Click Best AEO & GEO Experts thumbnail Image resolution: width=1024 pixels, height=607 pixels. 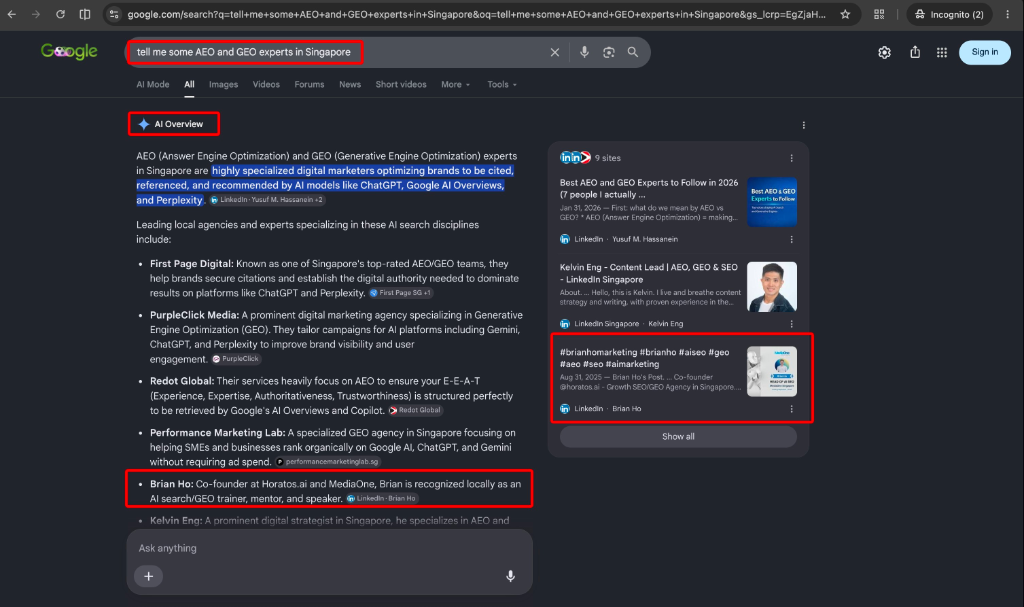(x=771, y=202)
